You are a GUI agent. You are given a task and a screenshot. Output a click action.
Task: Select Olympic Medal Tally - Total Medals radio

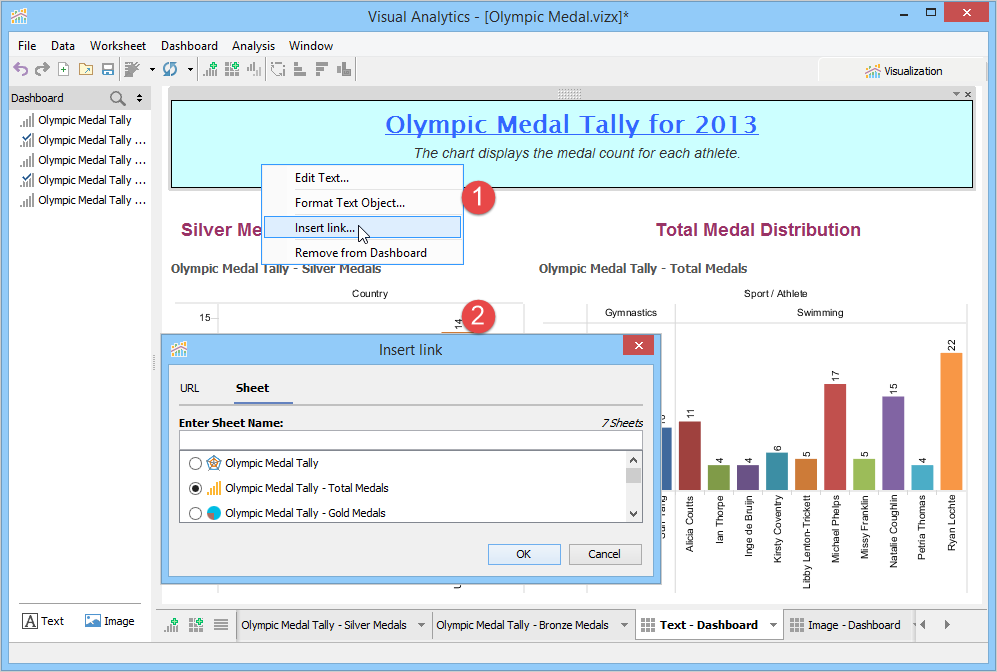pos(195,488)
